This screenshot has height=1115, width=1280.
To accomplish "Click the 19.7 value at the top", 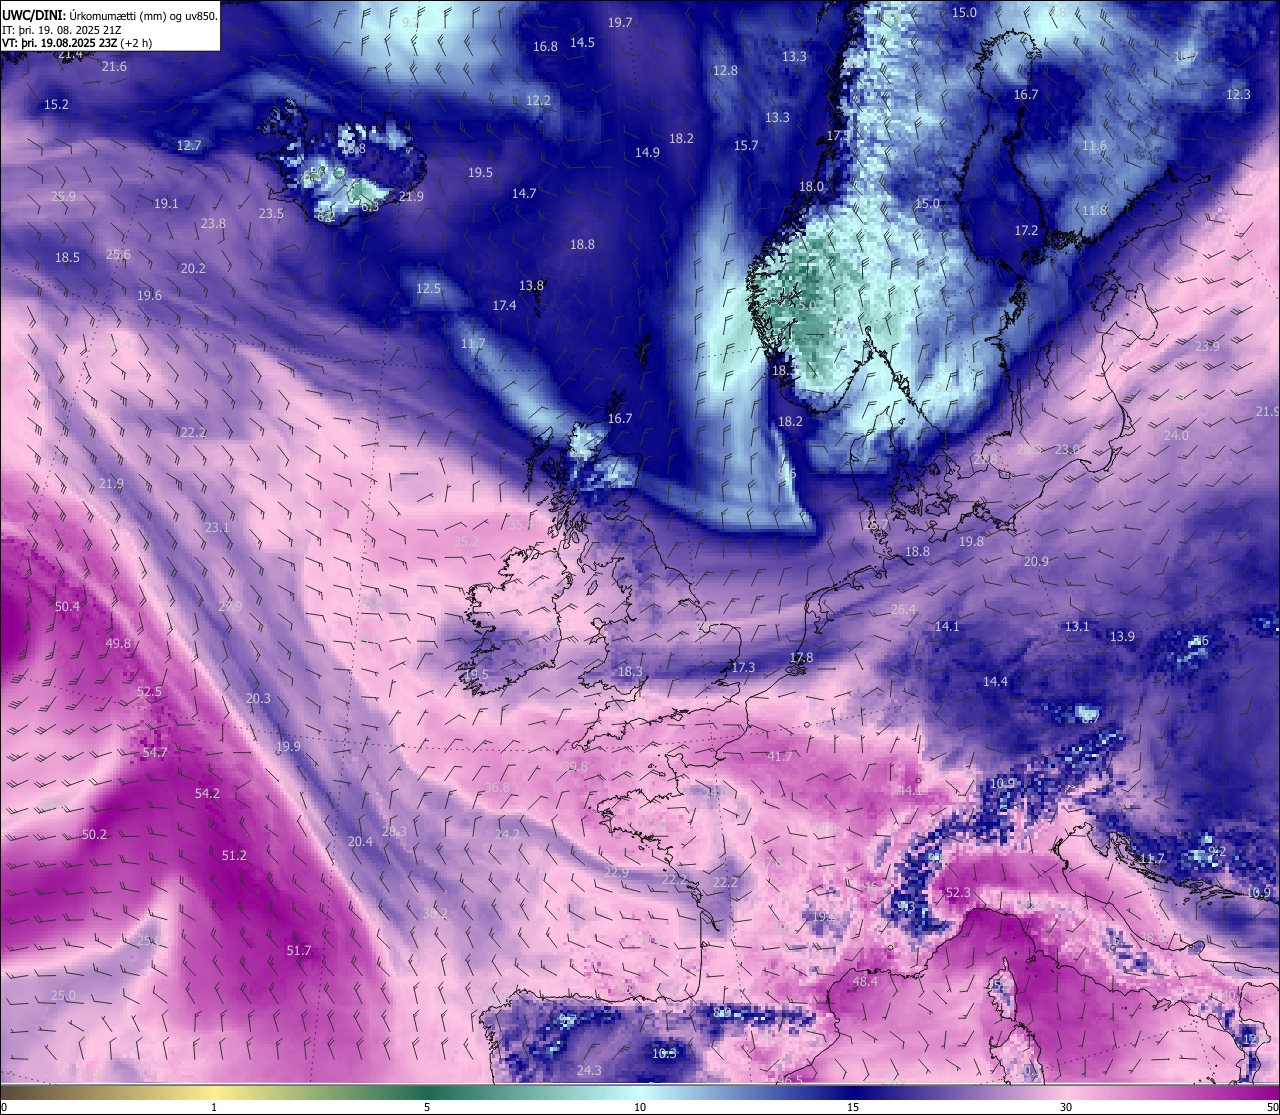I will pyautogui.click(x=620, y=22).
